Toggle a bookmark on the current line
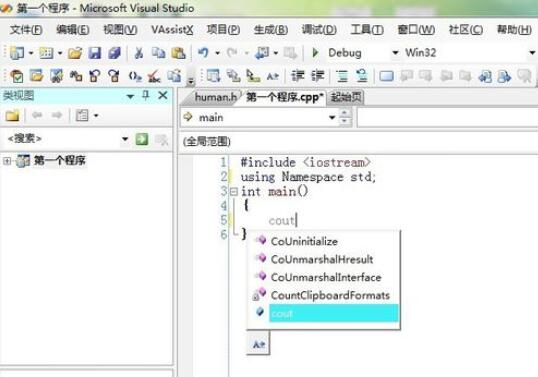The width and height of the screenshot is (538, 377). coord(386,76)
